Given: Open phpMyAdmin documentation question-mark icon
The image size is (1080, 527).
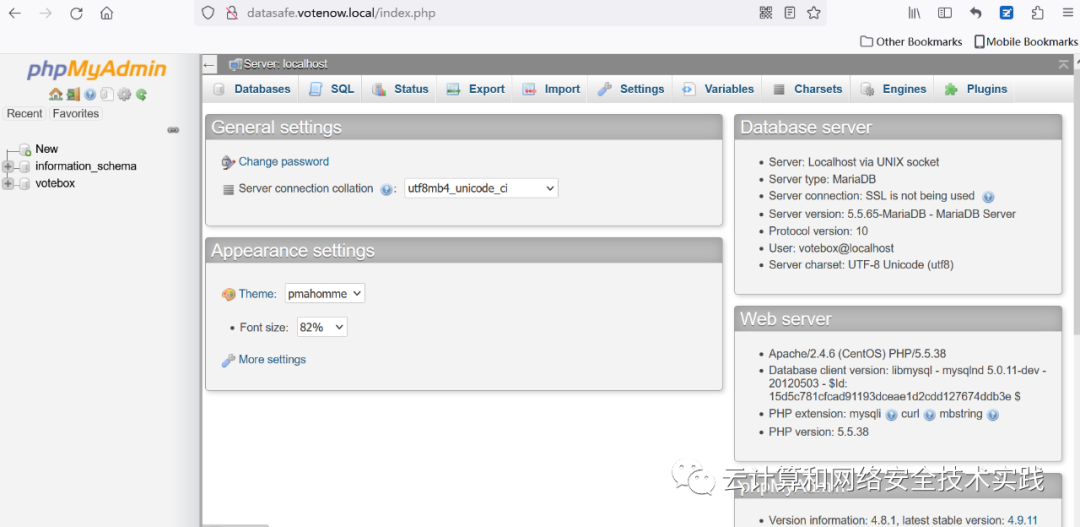Looking at the screenshot, I should coord(90,94).
